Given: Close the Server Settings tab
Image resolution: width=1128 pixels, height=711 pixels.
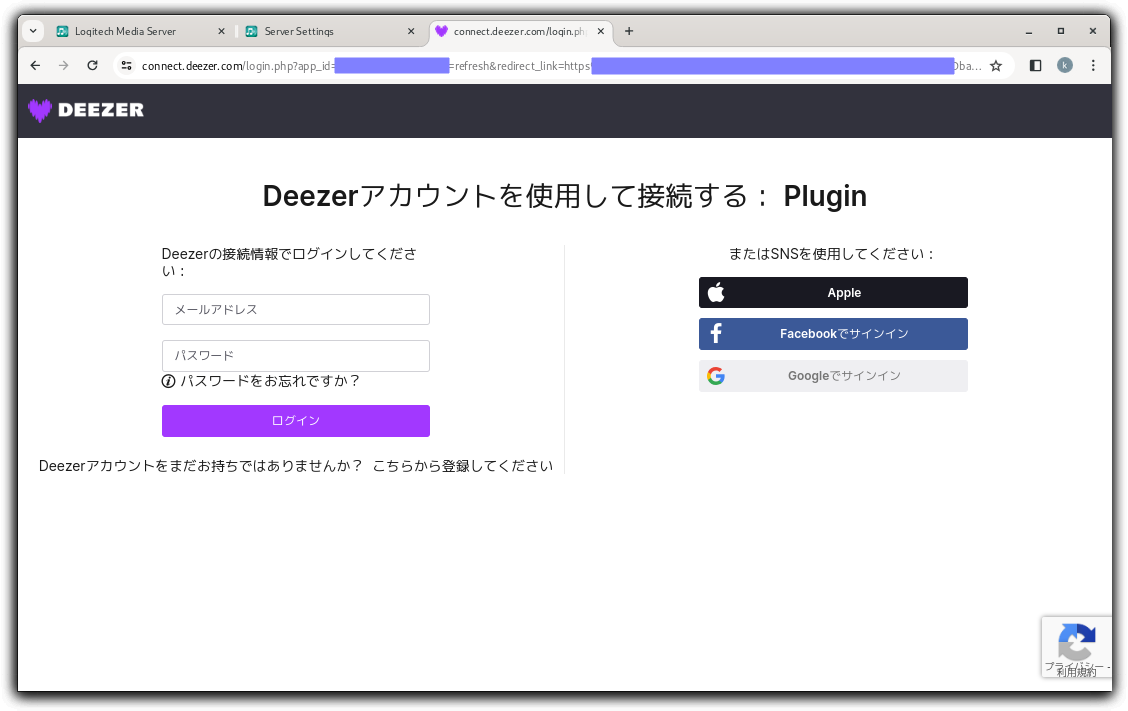Looking at the screenshot, I should click(411, 31).
